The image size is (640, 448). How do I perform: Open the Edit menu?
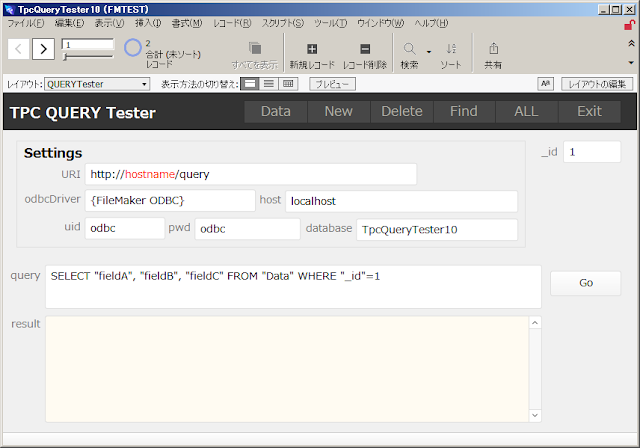(69, 23)
